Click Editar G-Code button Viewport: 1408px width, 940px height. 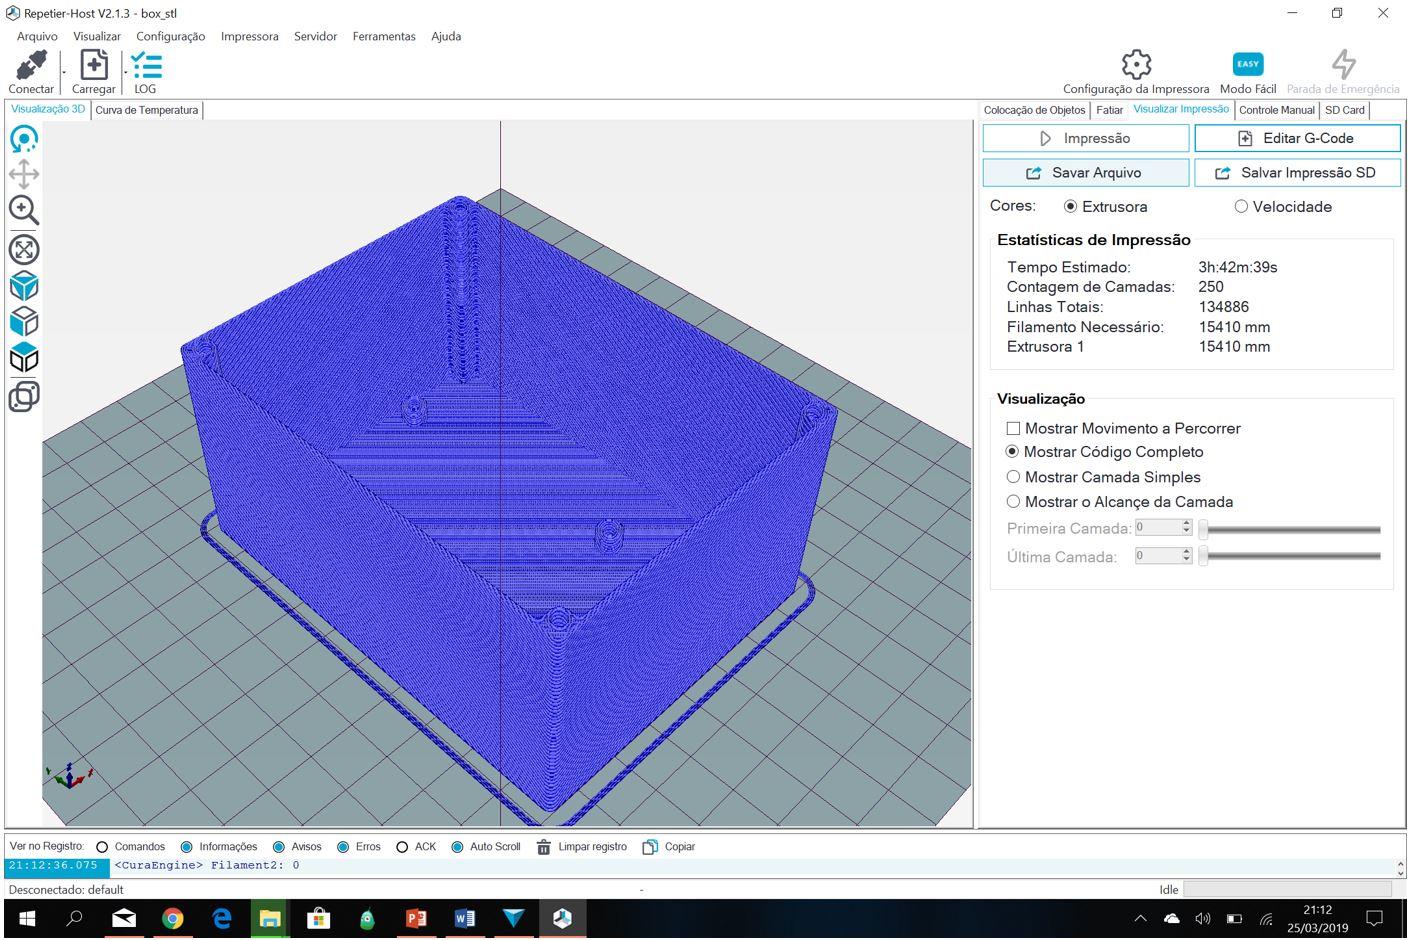click(1297, 138)
